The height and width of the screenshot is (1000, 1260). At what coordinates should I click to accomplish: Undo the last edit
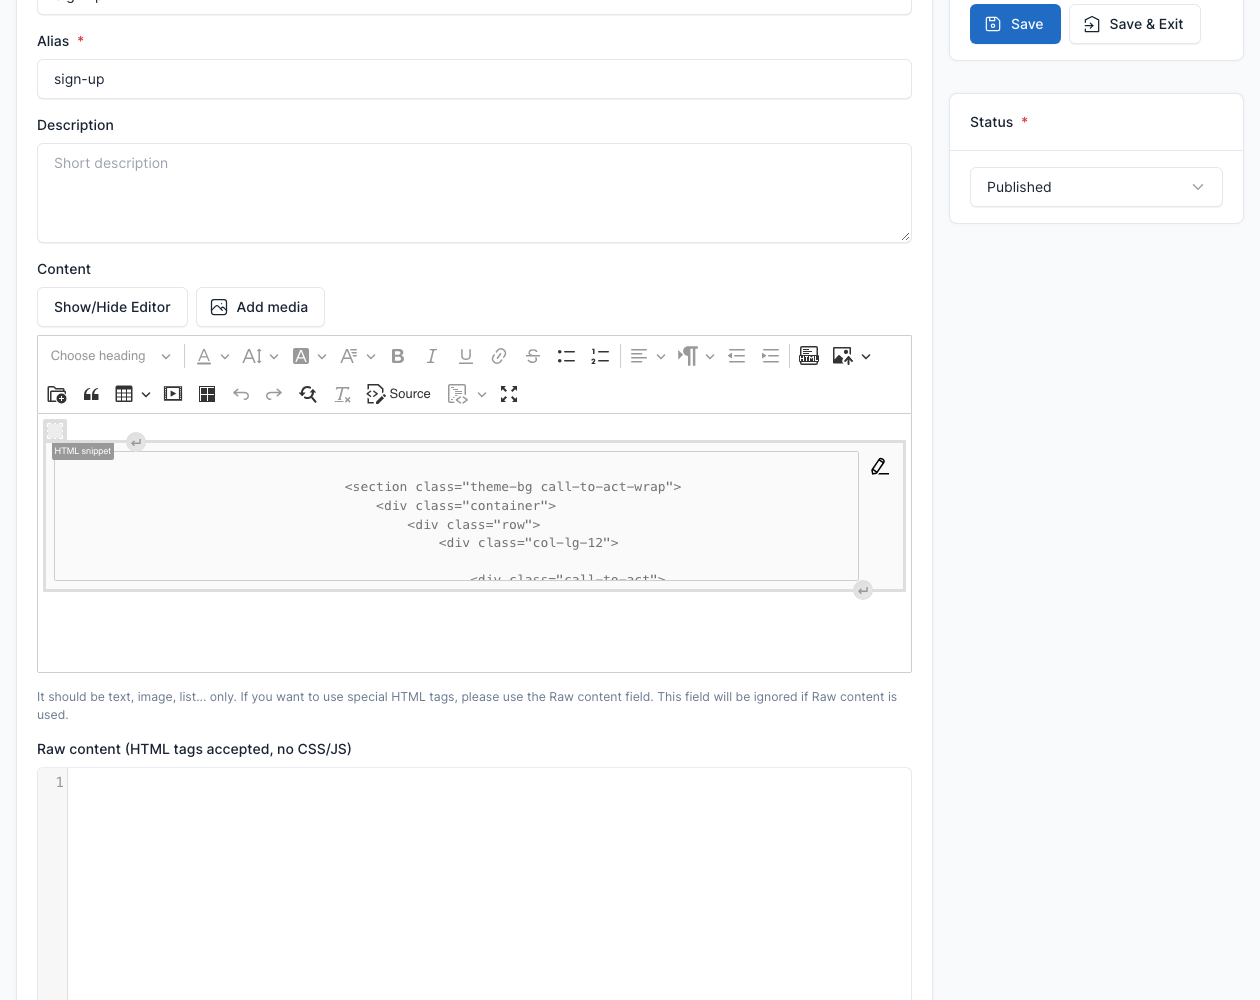[241, 394]
